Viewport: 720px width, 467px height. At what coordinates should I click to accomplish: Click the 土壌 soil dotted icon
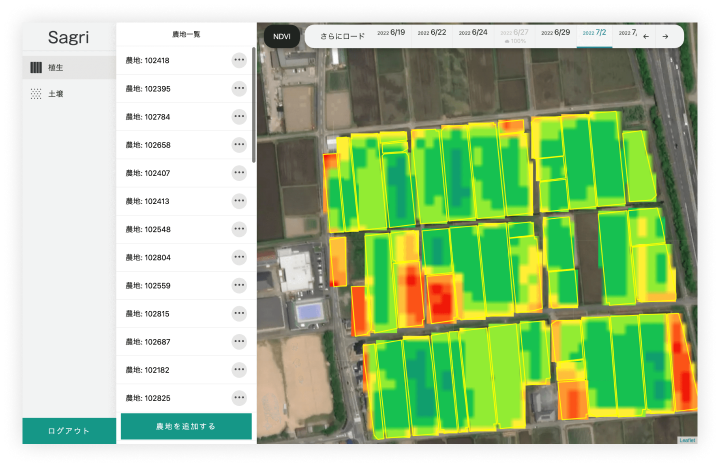36,94
